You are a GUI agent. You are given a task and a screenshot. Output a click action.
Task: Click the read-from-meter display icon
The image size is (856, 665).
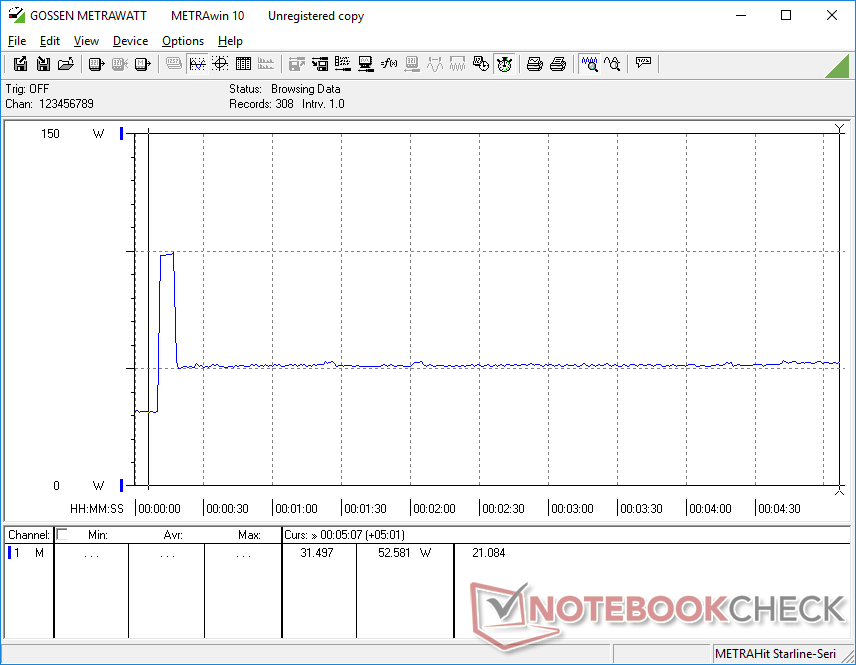pyautogui.click(x=96, y=64)
